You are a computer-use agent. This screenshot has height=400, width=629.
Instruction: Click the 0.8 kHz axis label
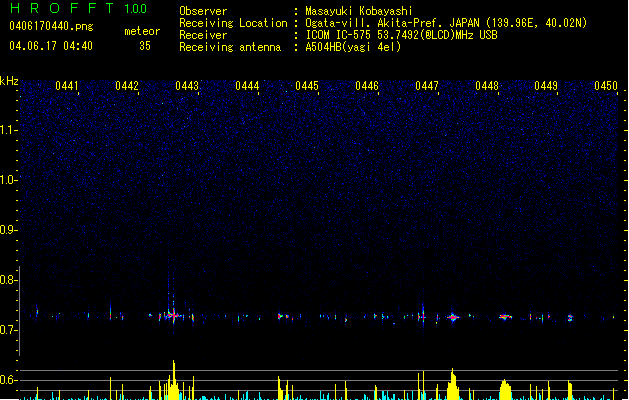pyautogui.click(x=8, y=280)
